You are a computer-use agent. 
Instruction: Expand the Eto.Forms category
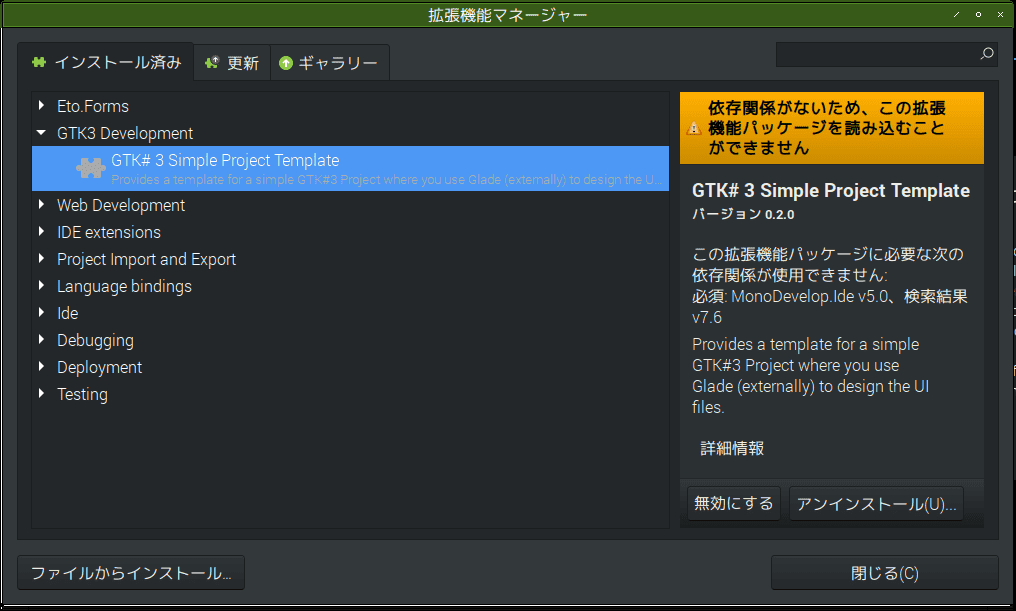pos(40,106)
